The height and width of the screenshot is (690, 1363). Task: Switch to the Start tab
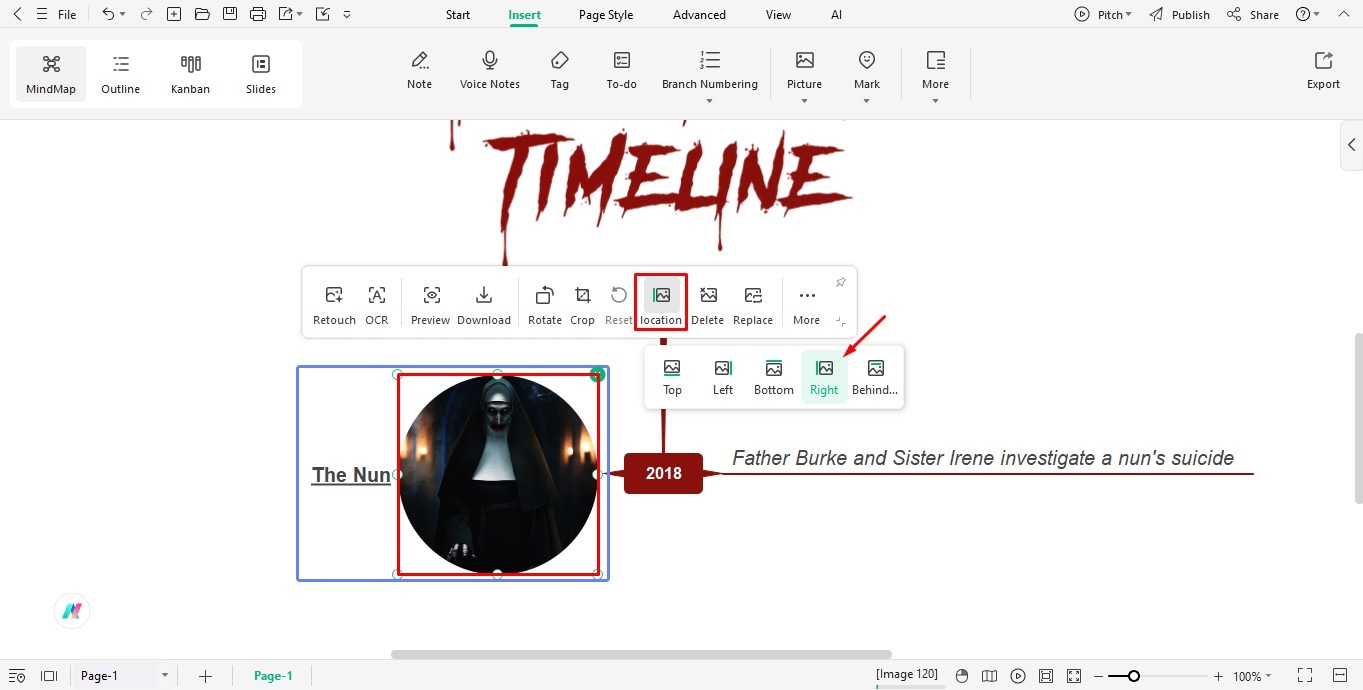pos(458,15)
